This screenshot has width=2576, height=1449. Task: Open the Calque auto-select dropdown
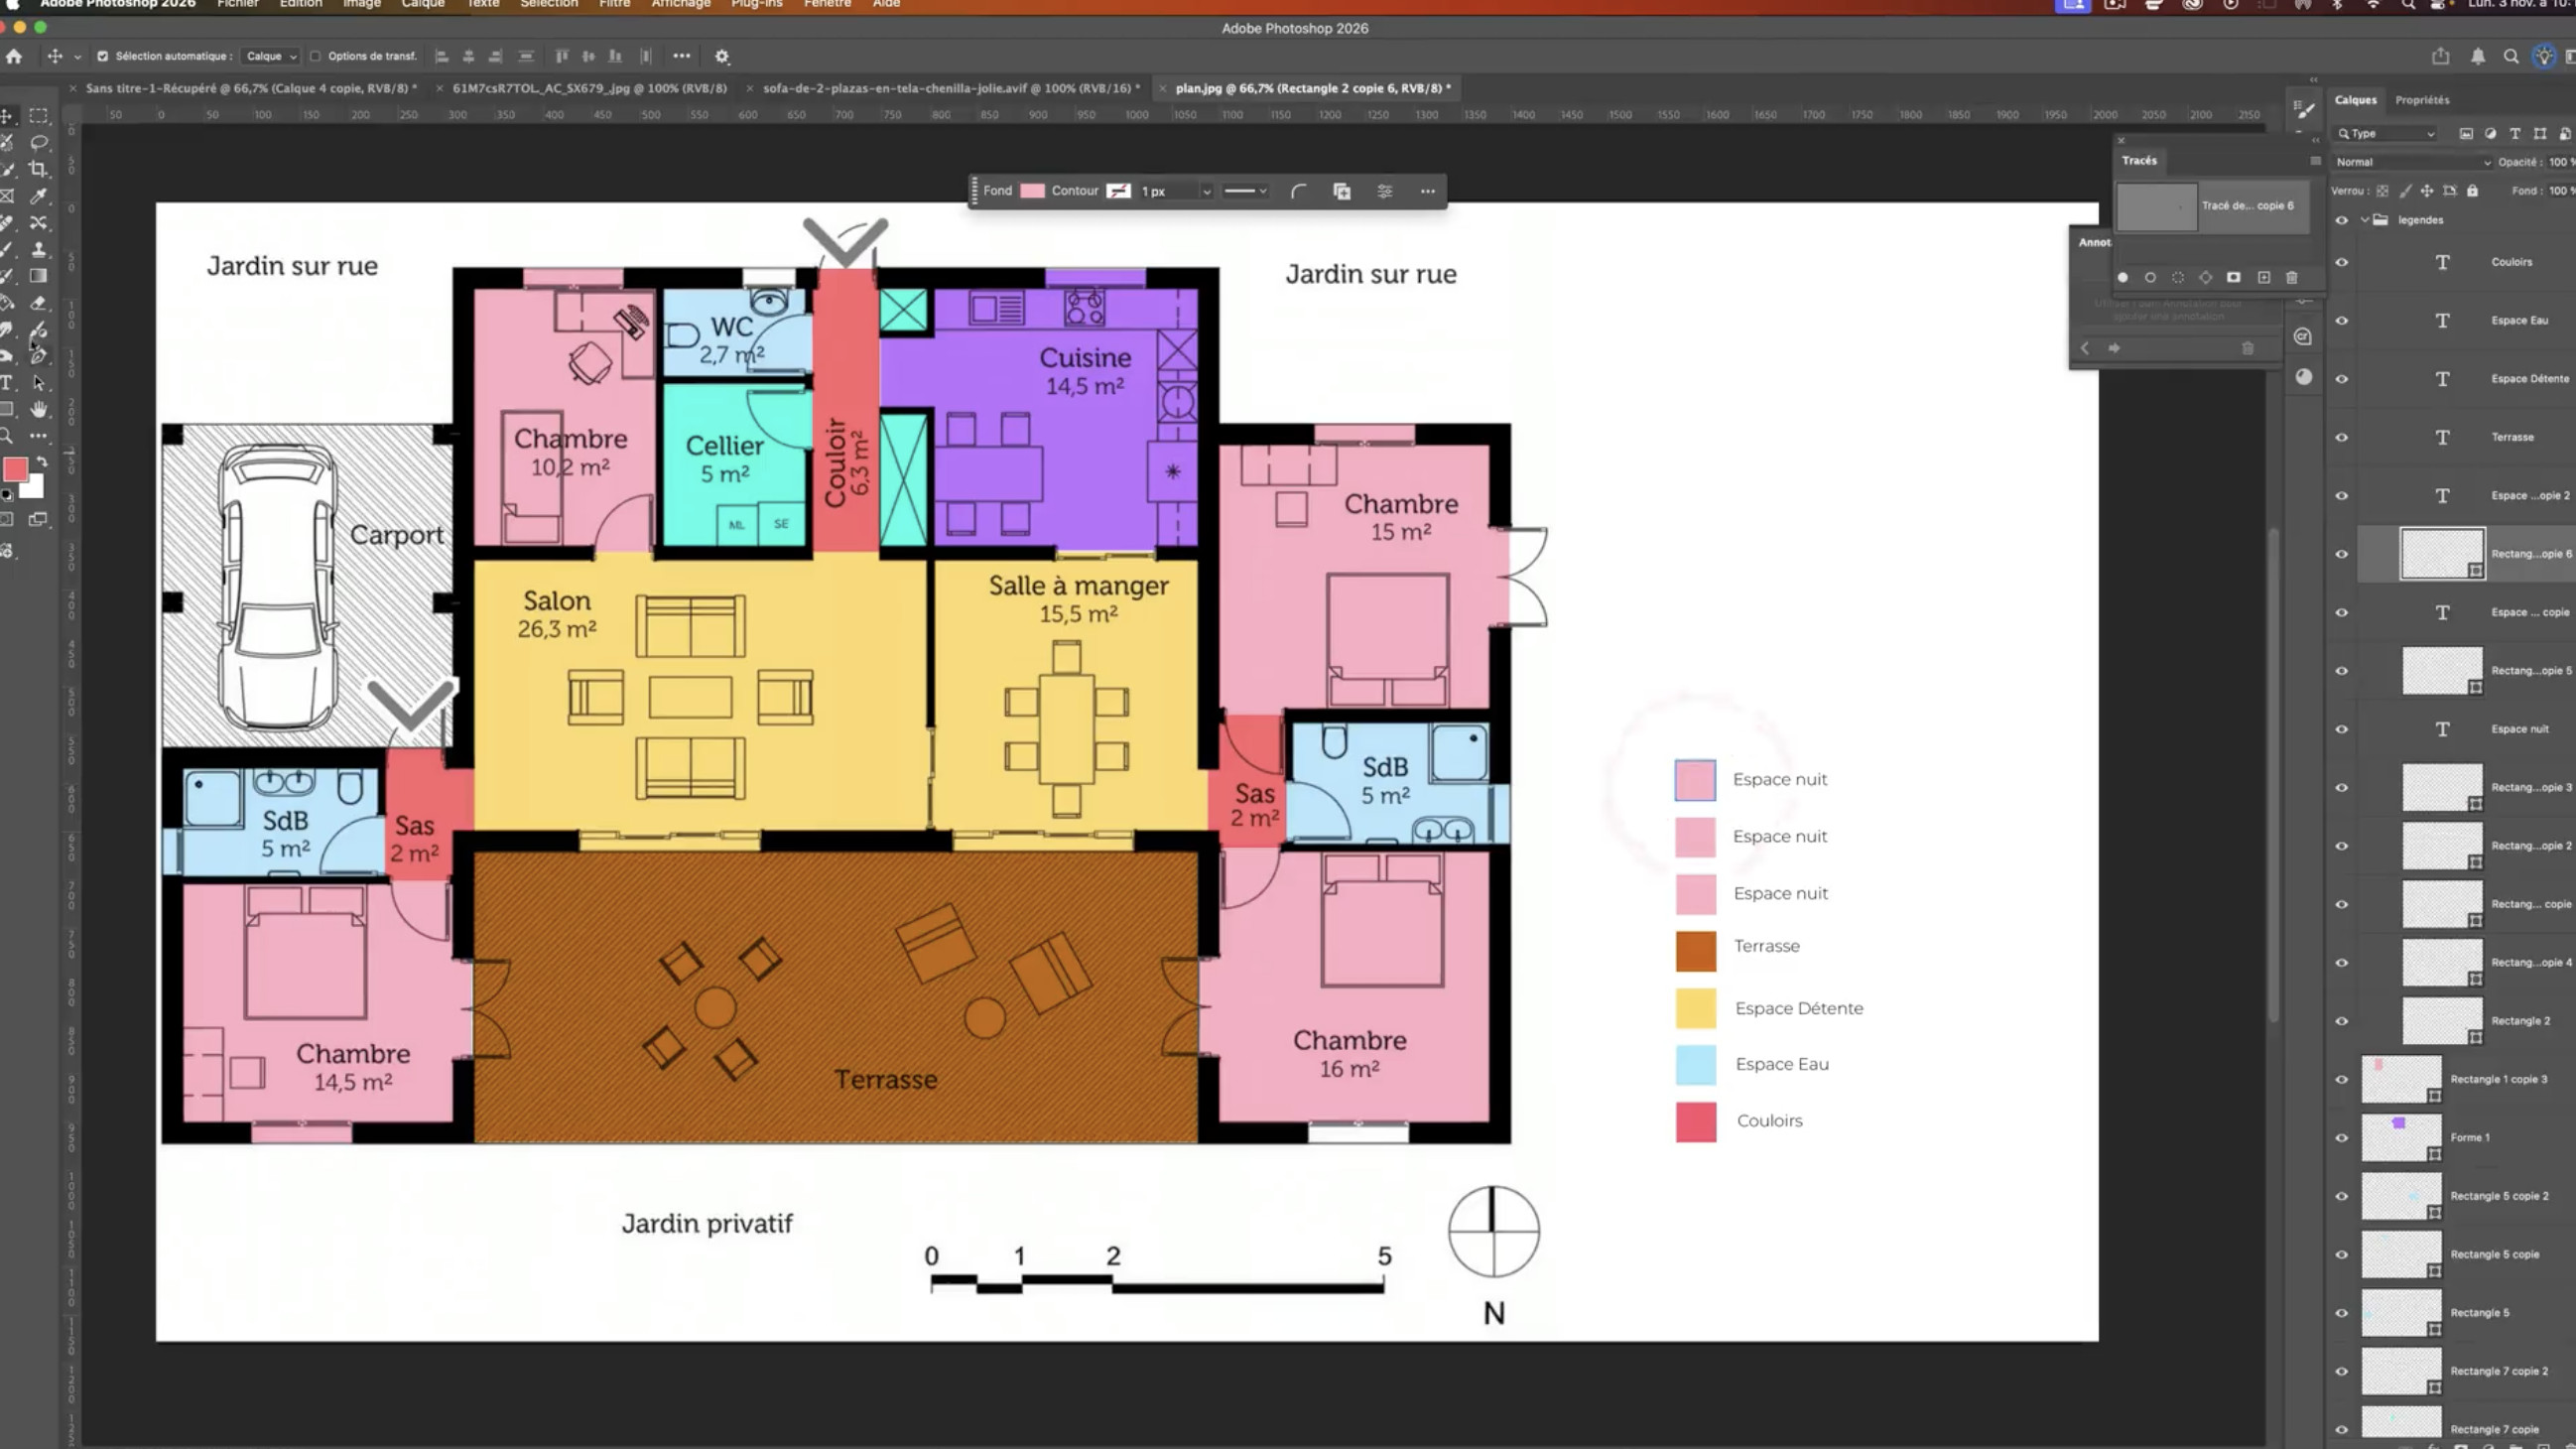point(271,56)
